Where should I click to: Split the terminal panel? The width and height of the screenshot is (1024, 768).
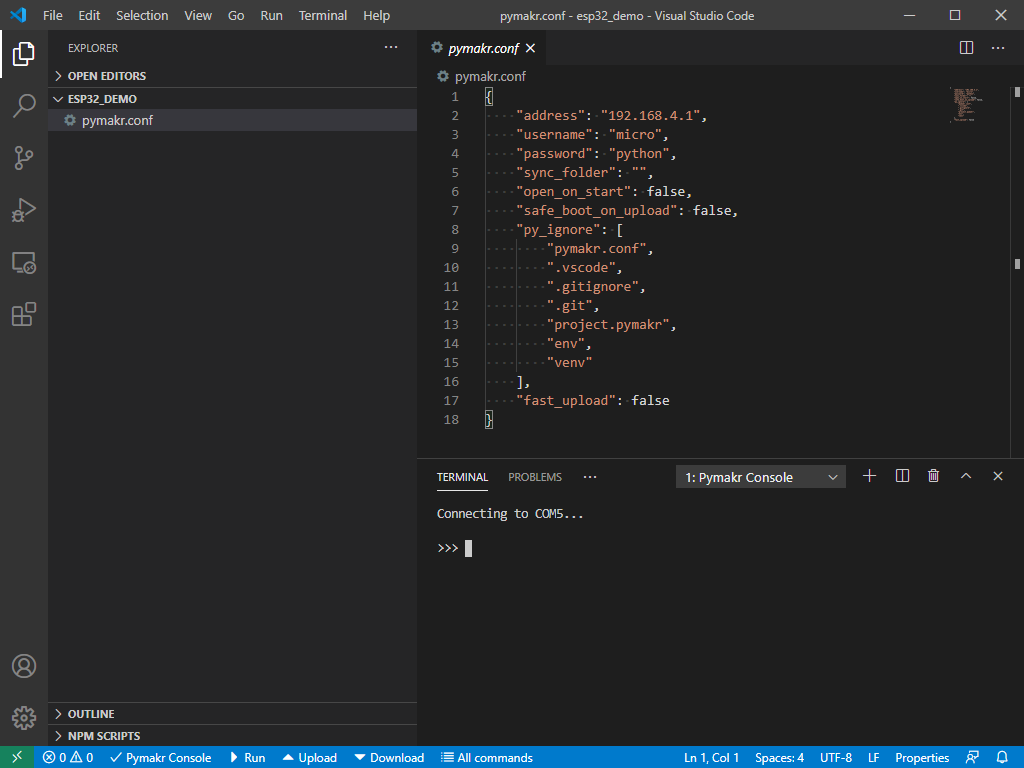(x=902, y=477)
